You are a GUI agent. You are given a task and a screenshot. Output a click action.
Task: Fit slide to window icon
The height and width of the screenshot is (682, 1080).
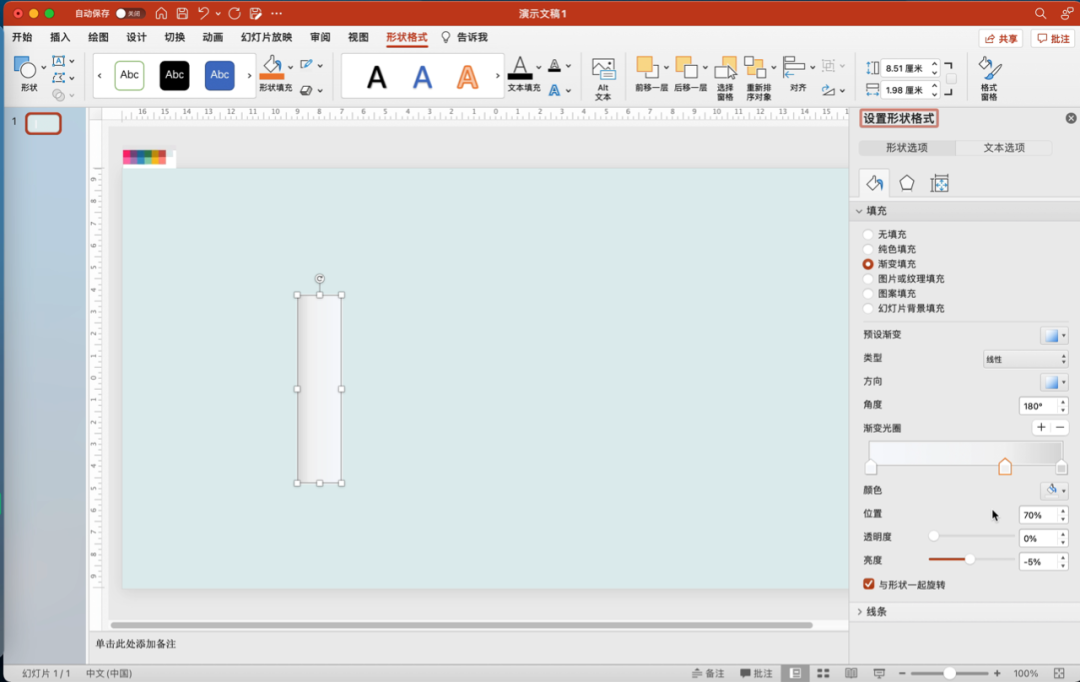(1059, 673)
